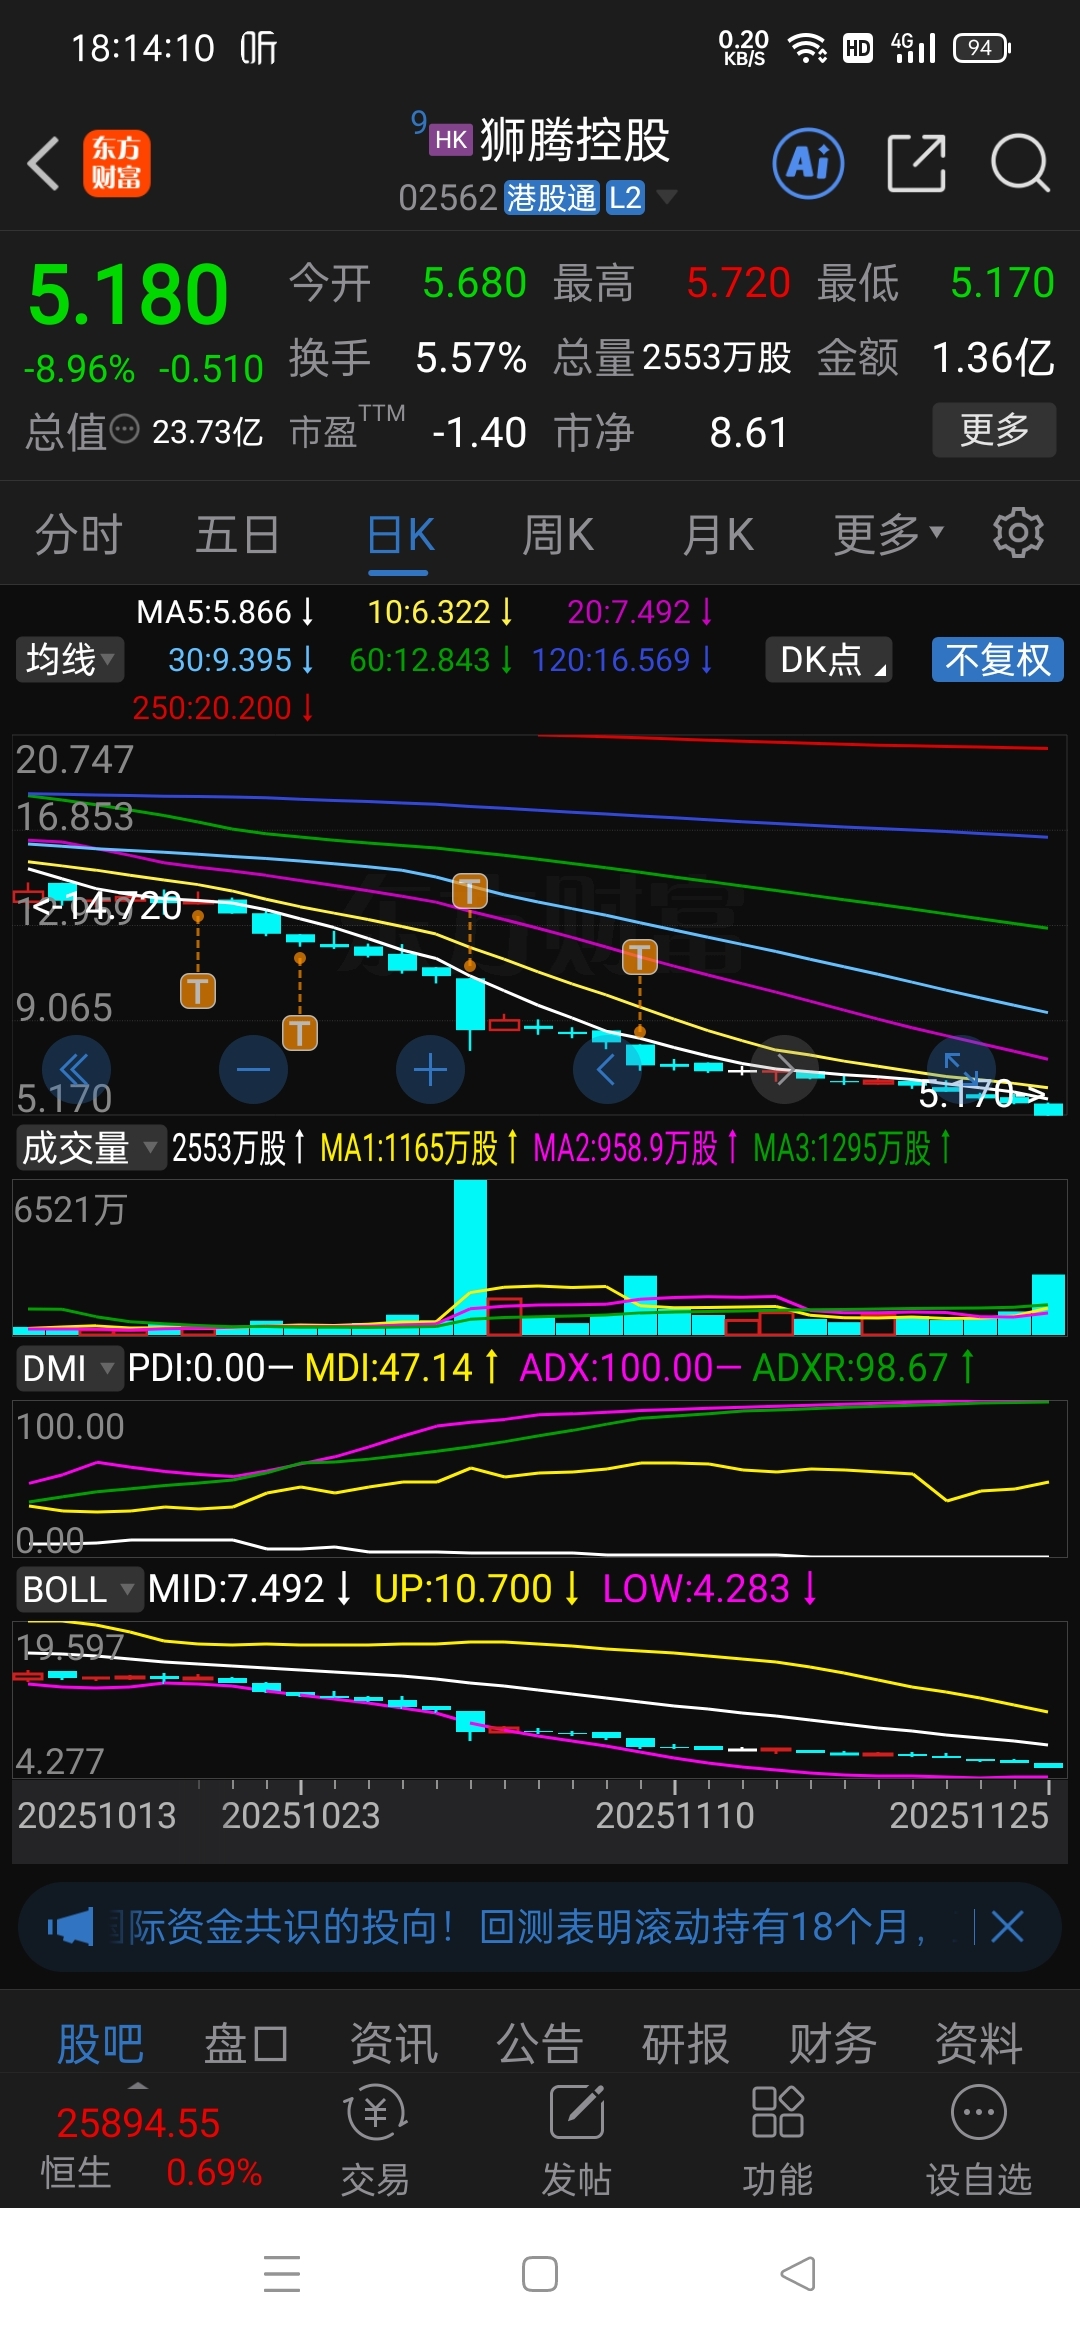Tap Android back triangle button
The image size is (1080, 2340).
pos(798,2274)
